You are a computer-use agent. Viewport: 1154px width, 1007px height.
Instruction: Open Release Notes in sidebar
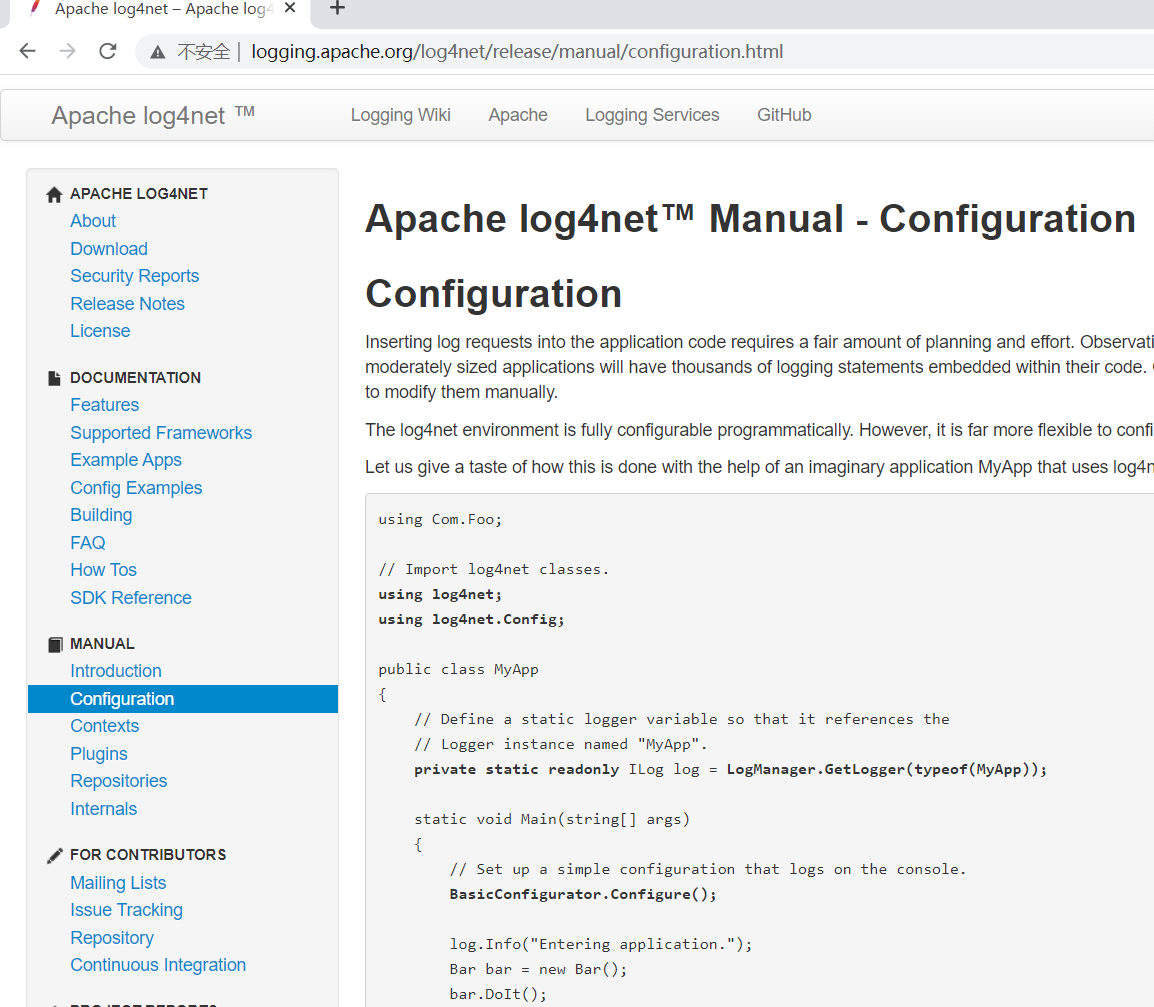pos(127,304)
